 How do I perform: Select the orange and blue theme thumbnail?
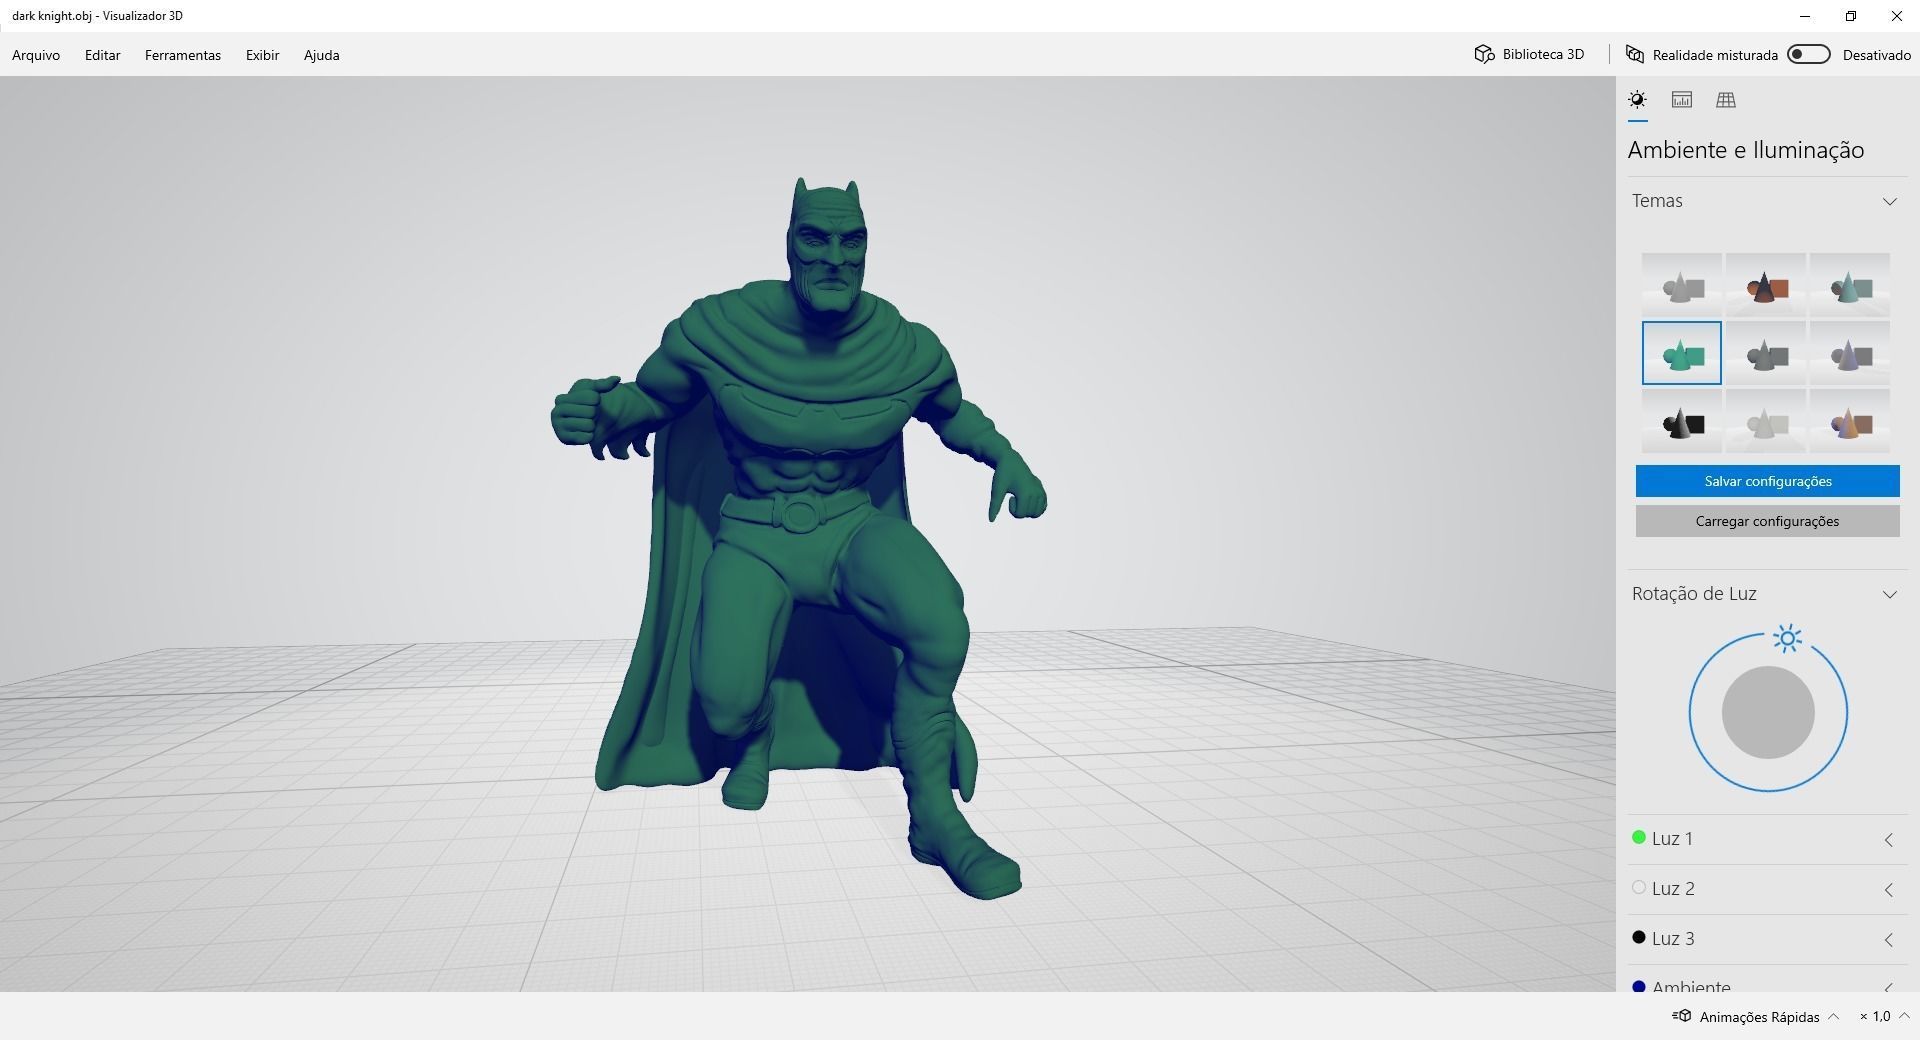pos(1849,421)
